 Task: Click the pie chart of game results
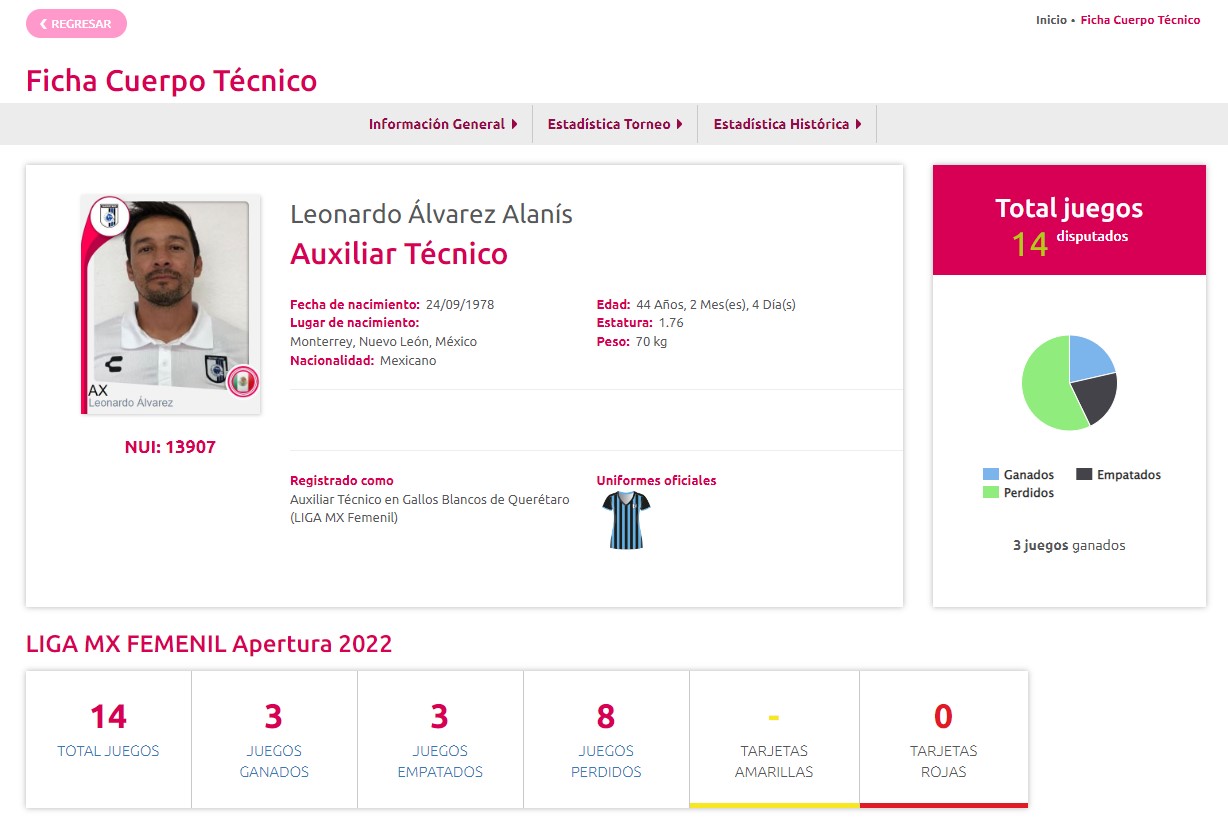point(1069,383)
